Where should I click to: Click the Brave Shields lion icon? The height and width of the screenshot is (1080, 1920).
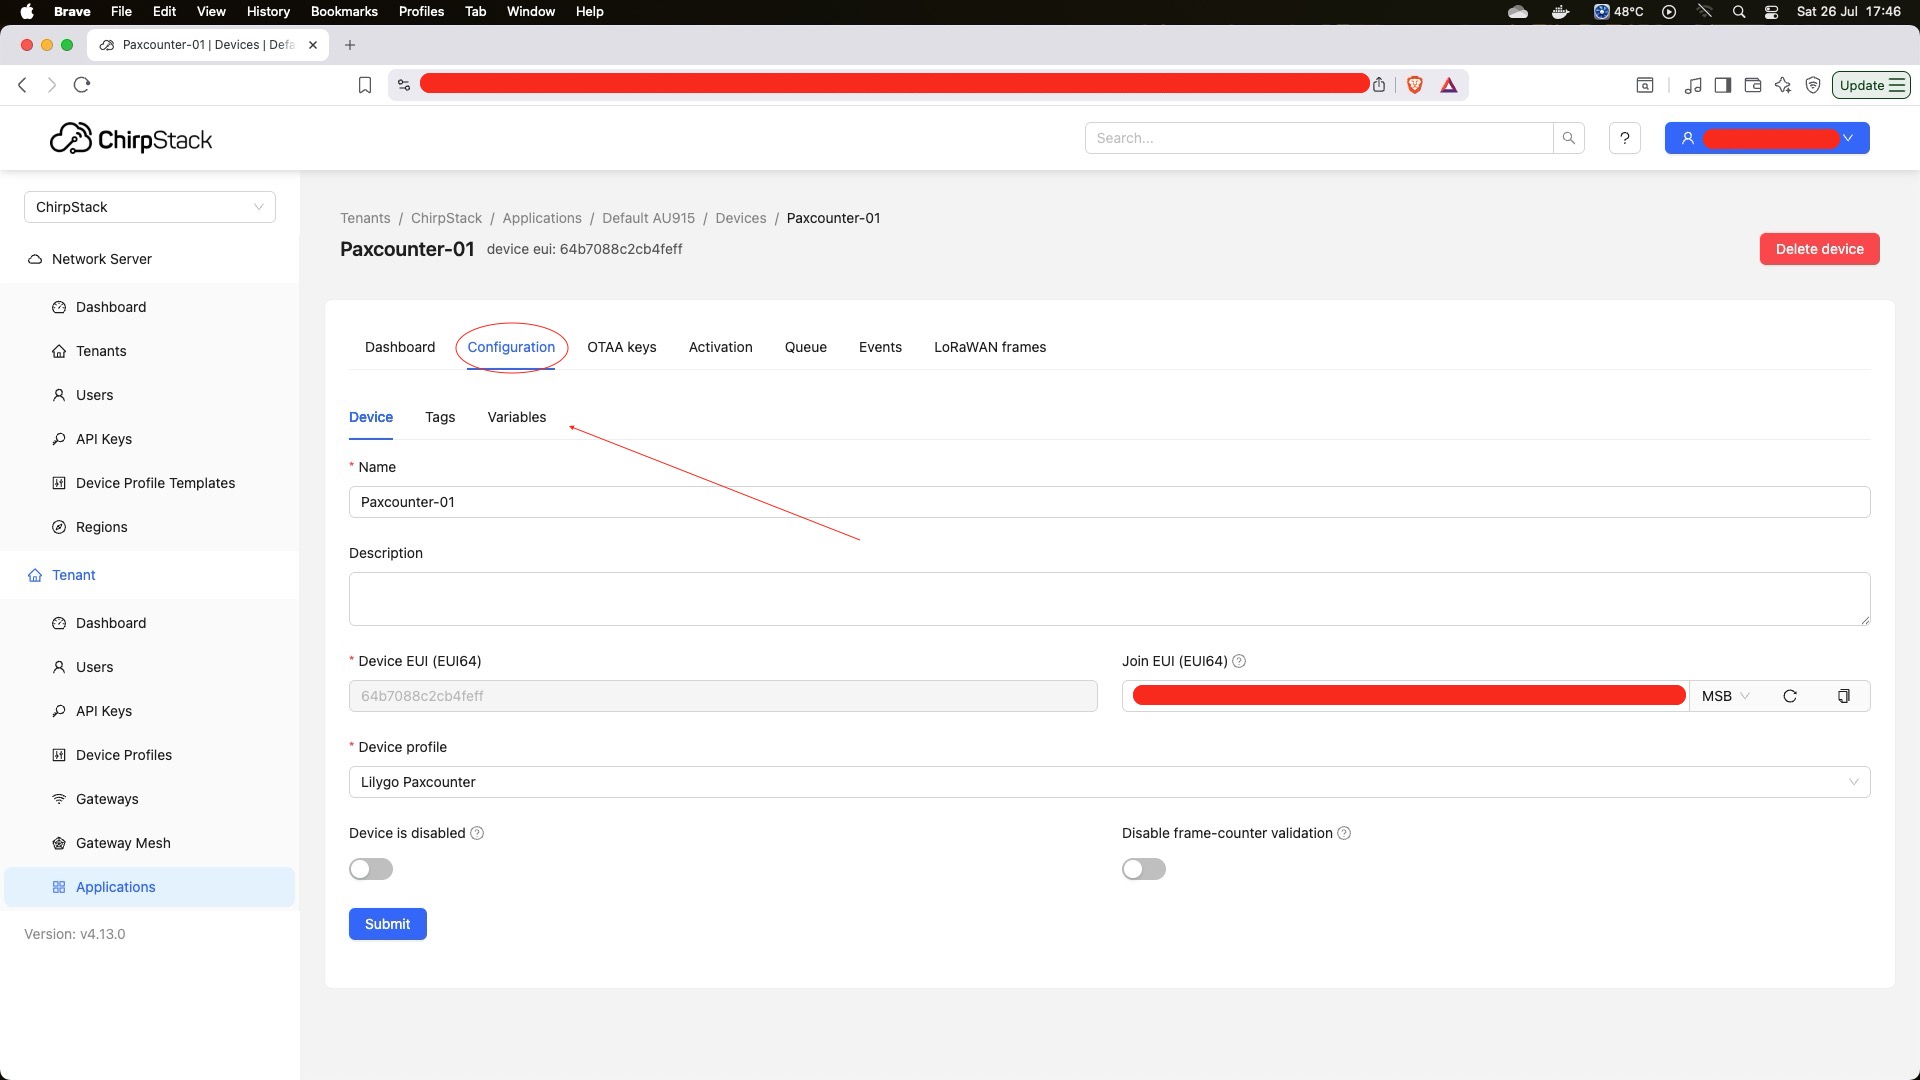click(x=1414, y=85)
